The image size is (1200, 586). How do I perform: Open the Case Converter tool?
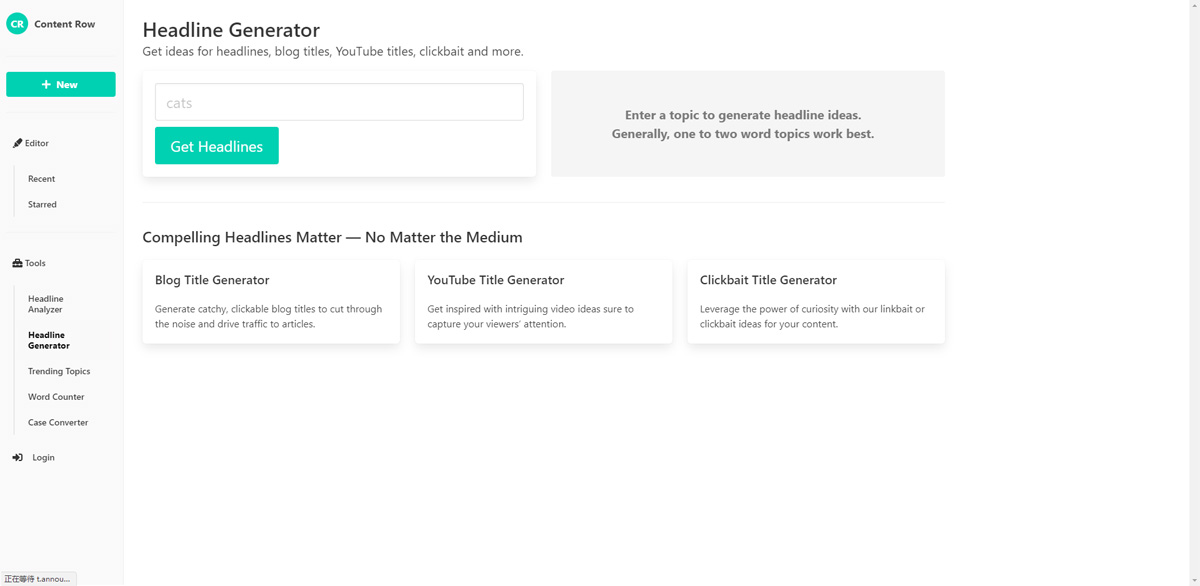click(x=58, y=422)
